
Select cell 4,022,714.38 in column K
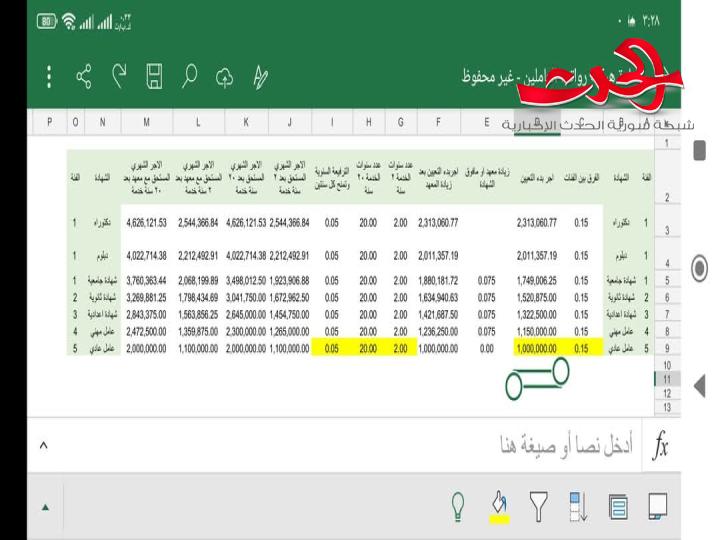coord(246,256)
